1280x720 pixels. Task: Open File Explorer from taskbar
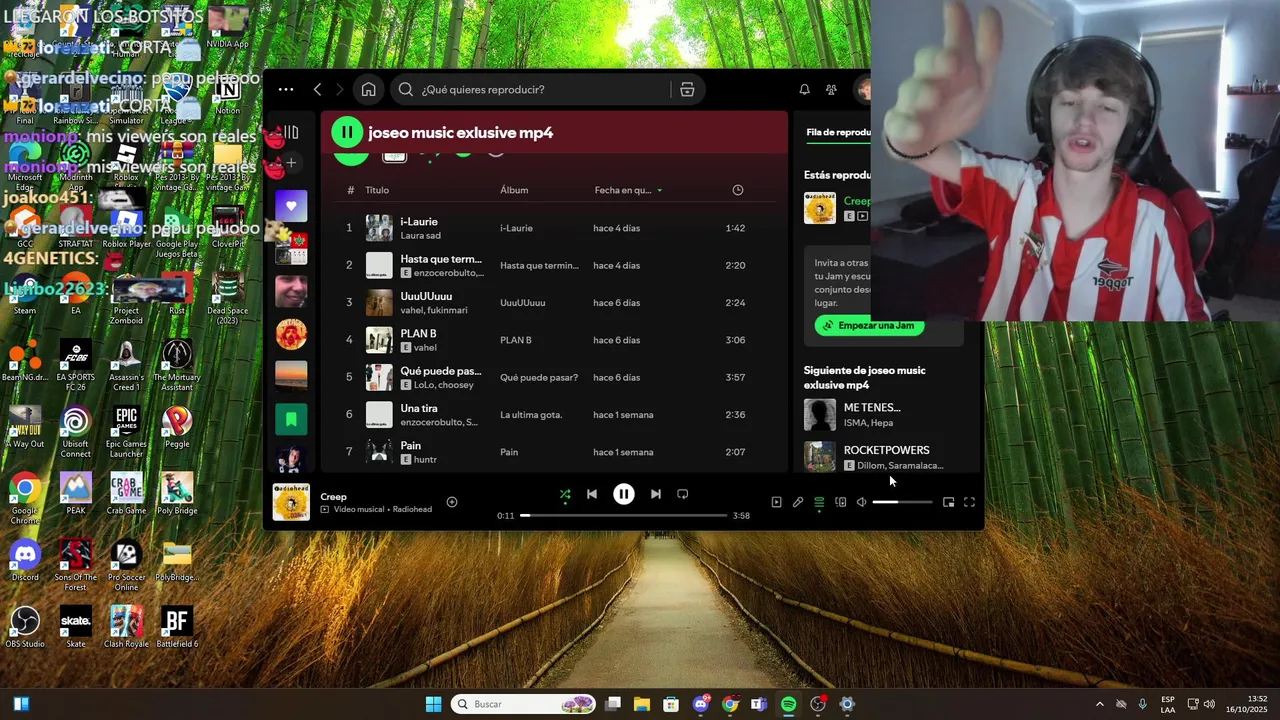click(x=642, y=704)
